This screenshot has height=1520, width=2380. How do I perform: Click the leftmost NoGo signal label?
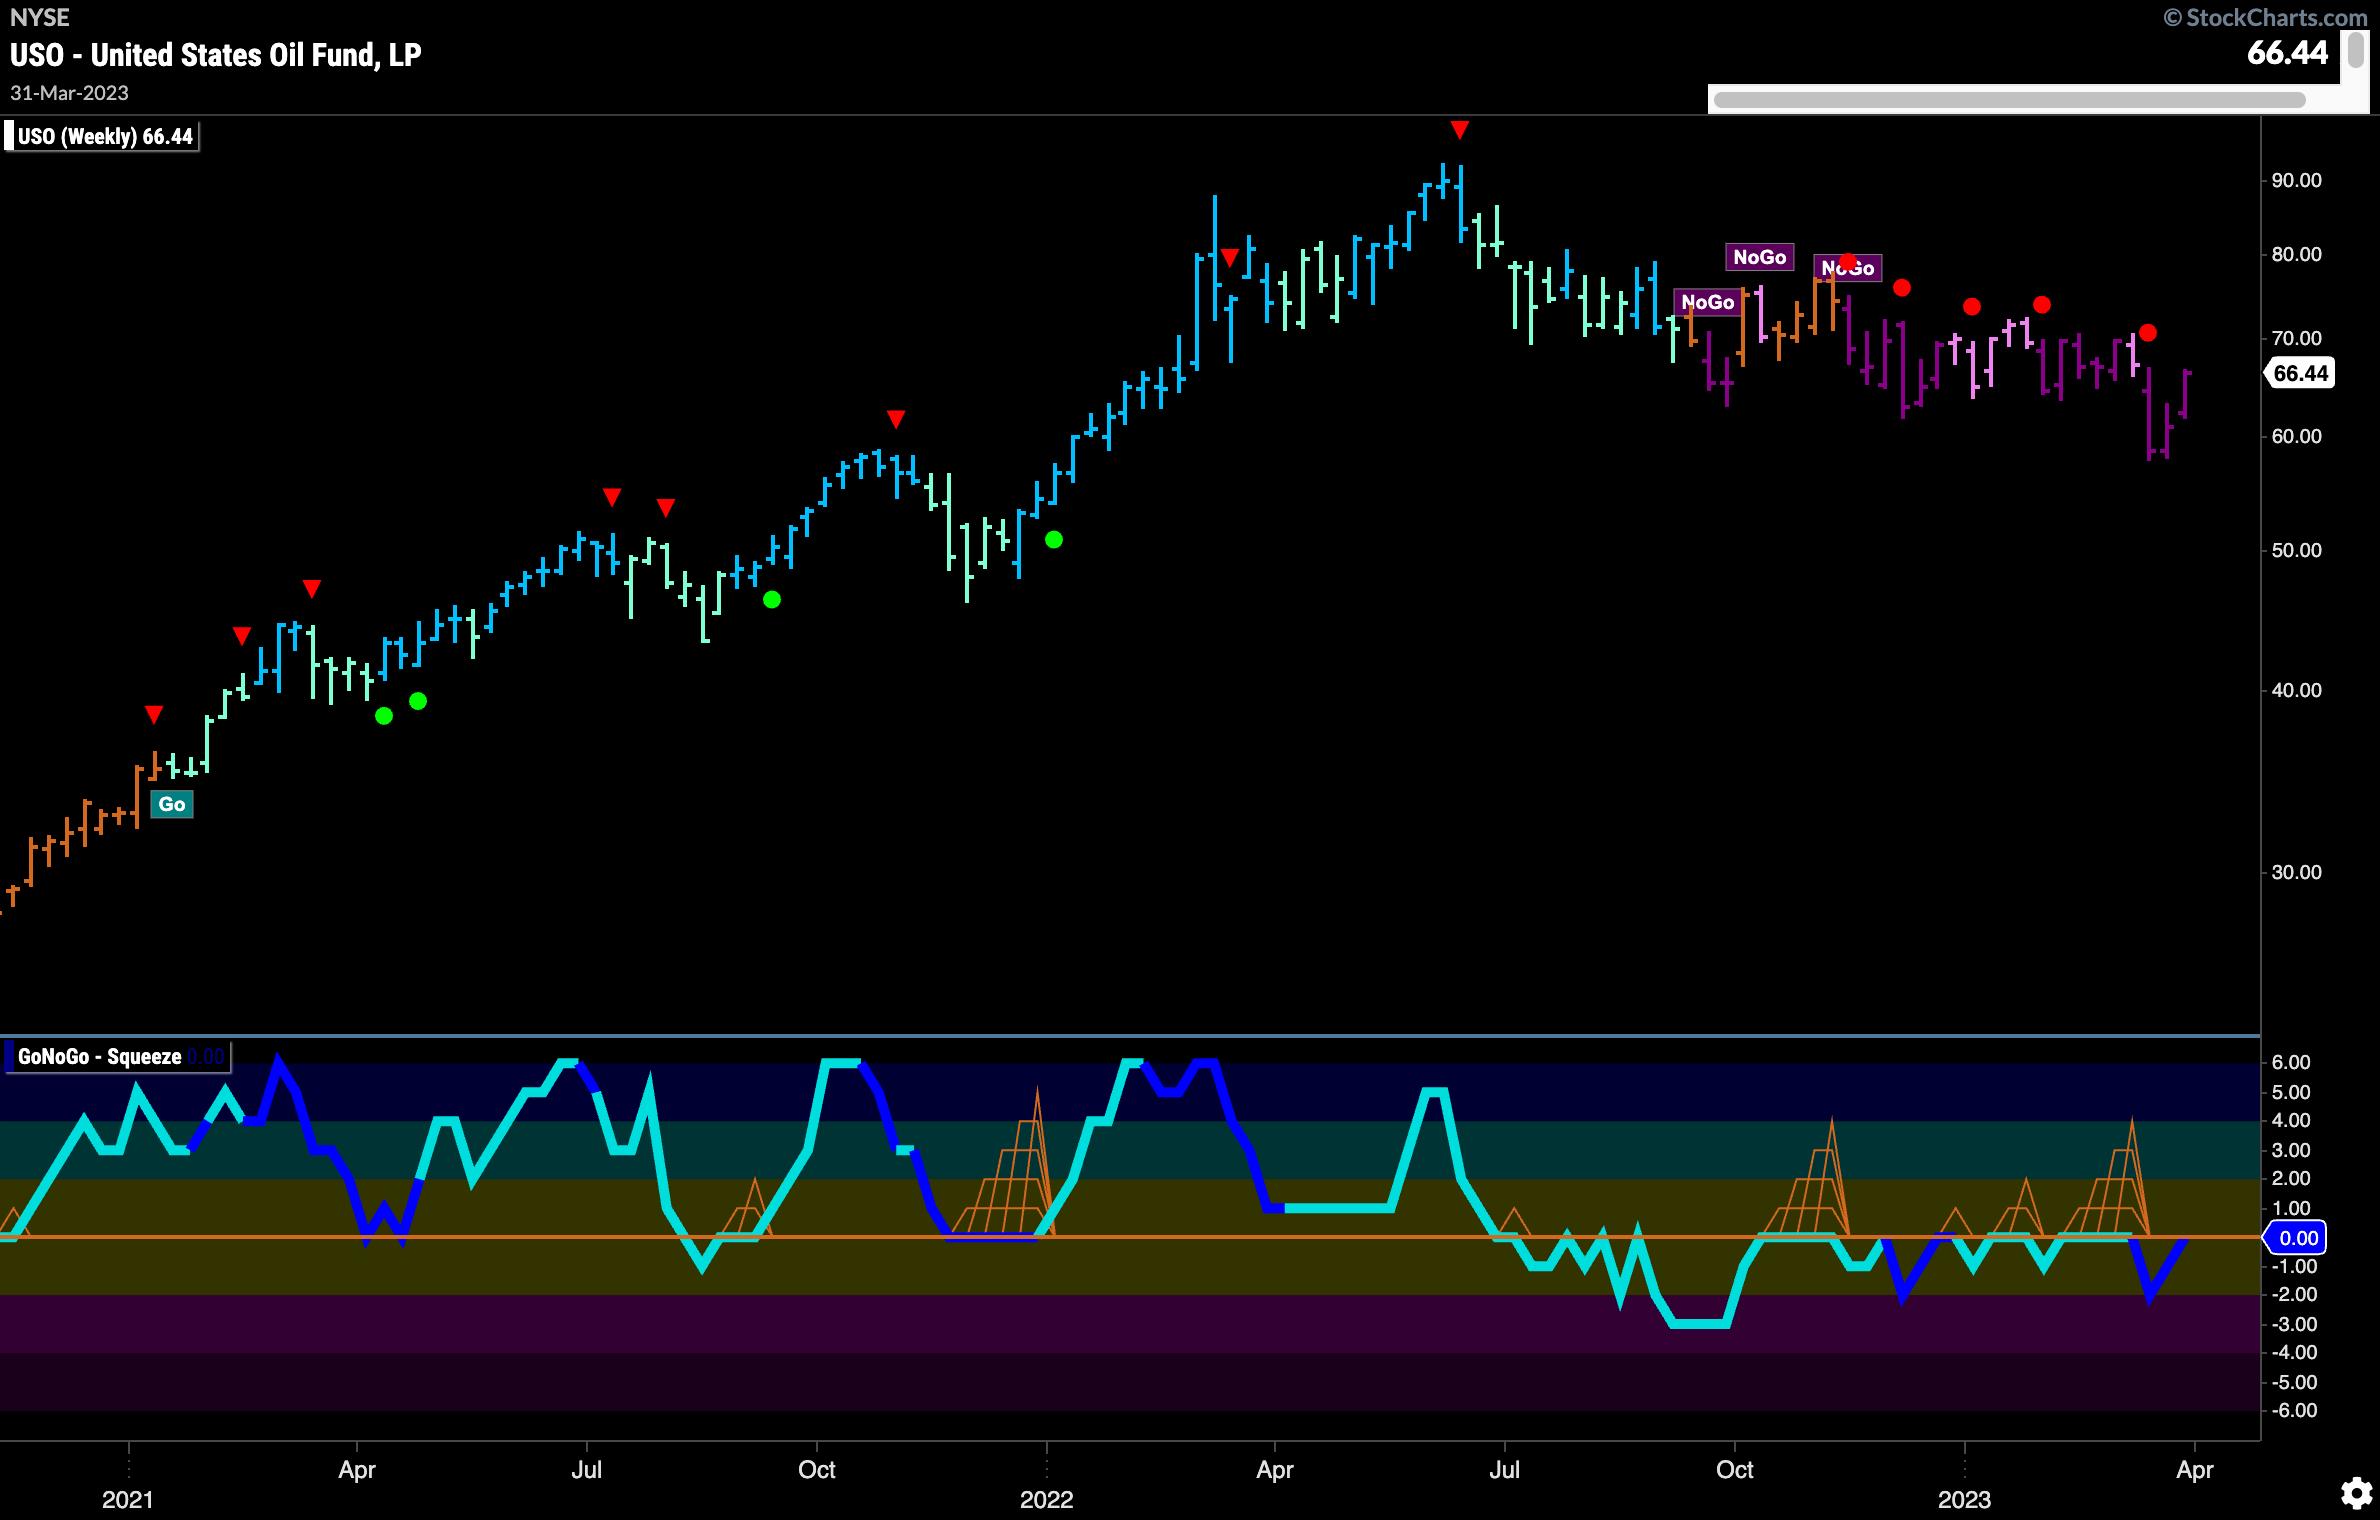pos(1707,302)
